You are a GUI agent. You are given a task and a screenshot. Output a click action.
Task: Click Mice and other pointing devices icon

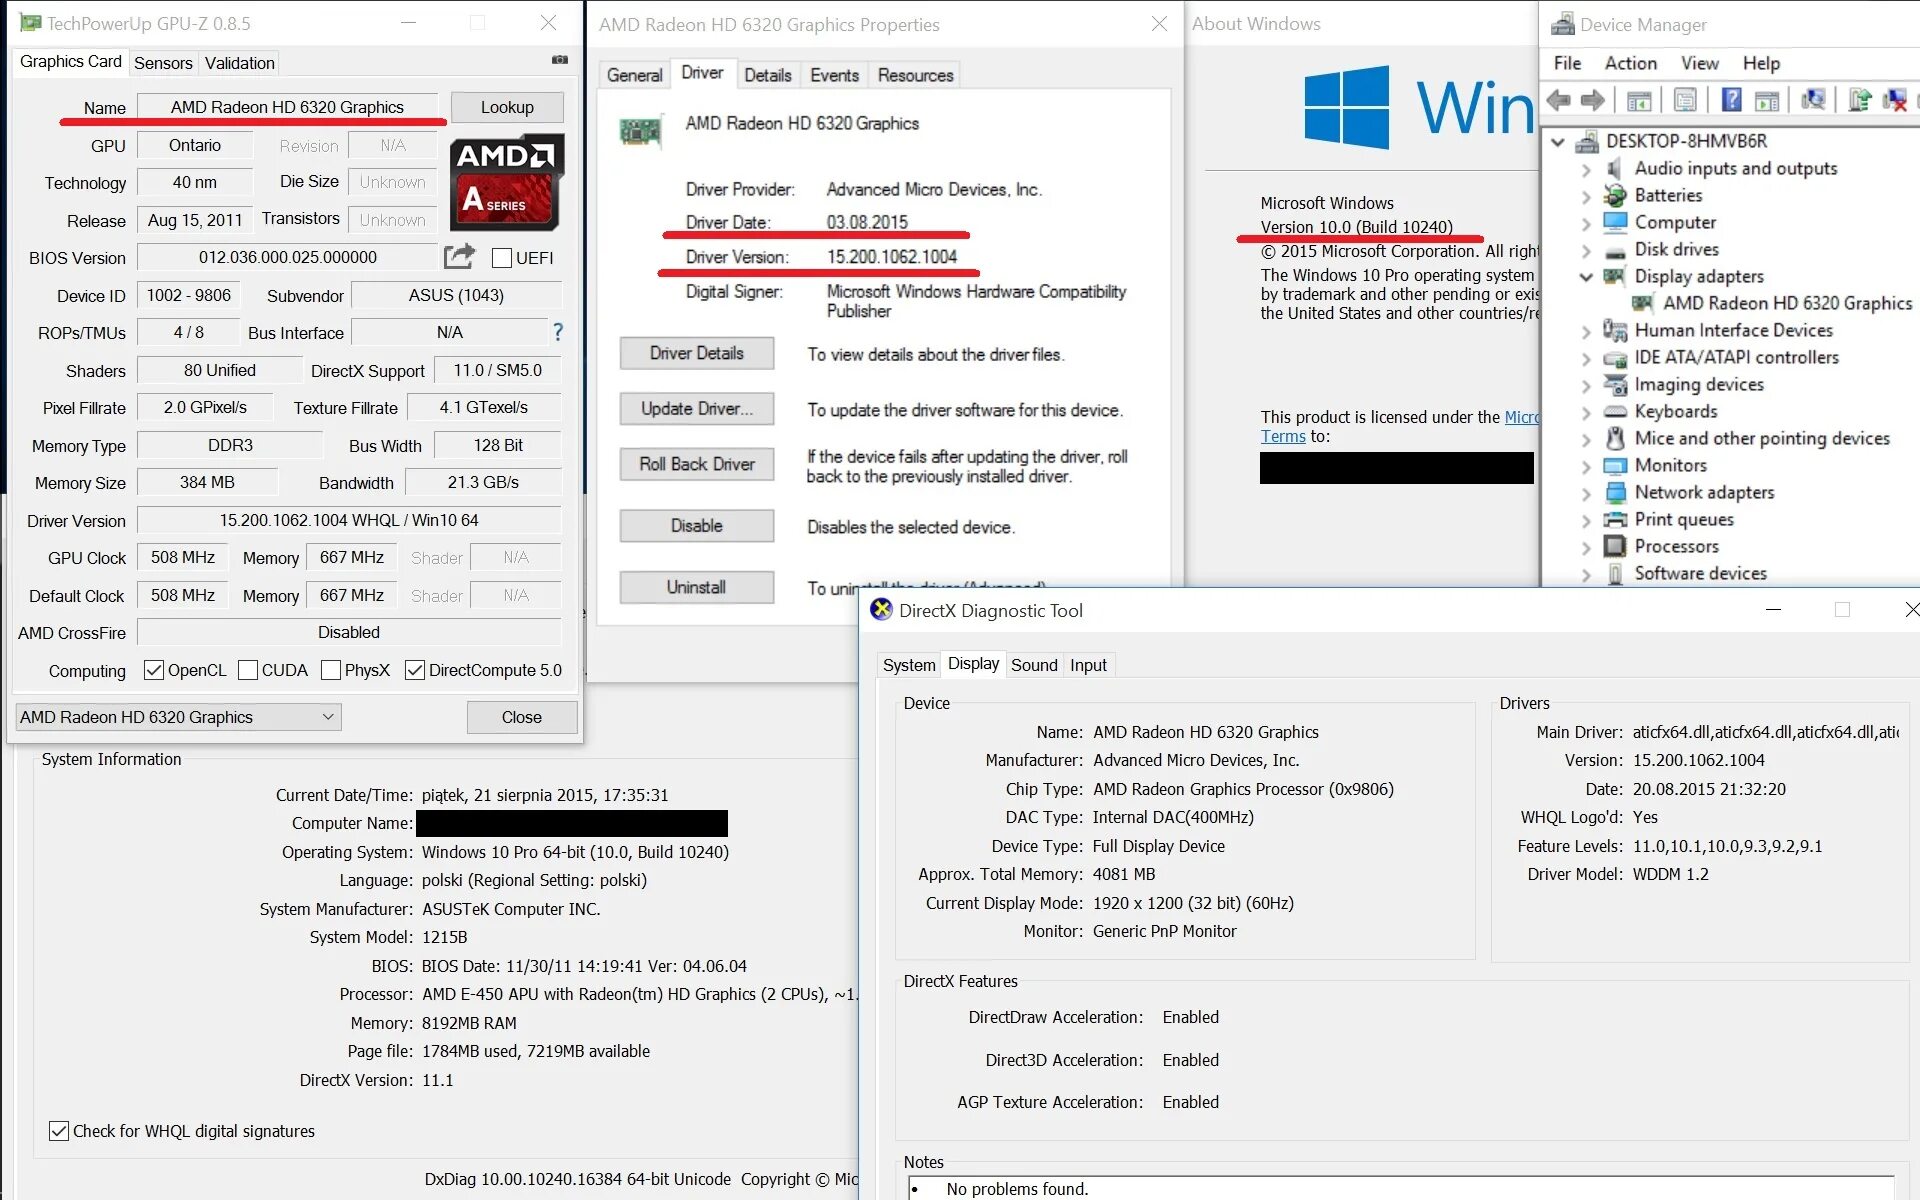pyautogui.click(x=1615, y=438)
